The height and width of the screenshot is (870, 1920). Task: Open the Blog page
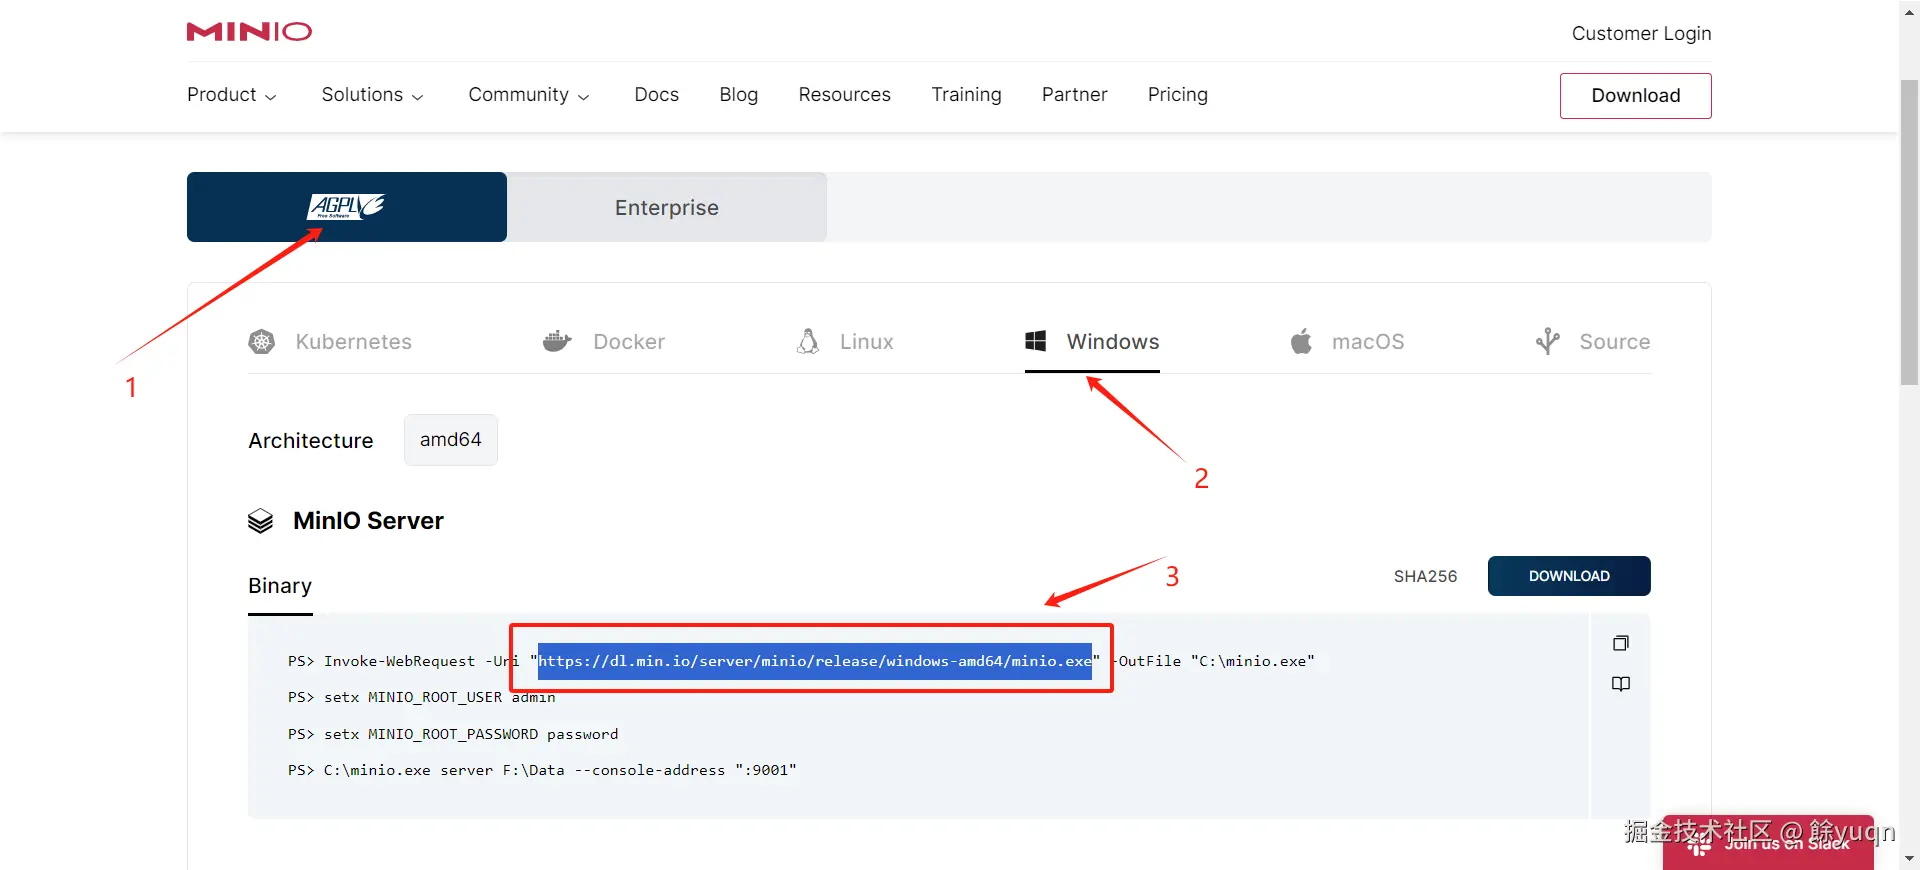point(739,95)
